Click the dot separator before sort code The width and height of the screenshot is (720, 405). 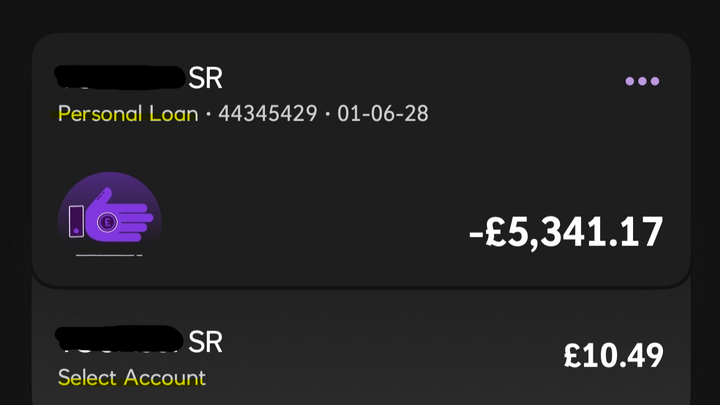click(x=327, y=114)
